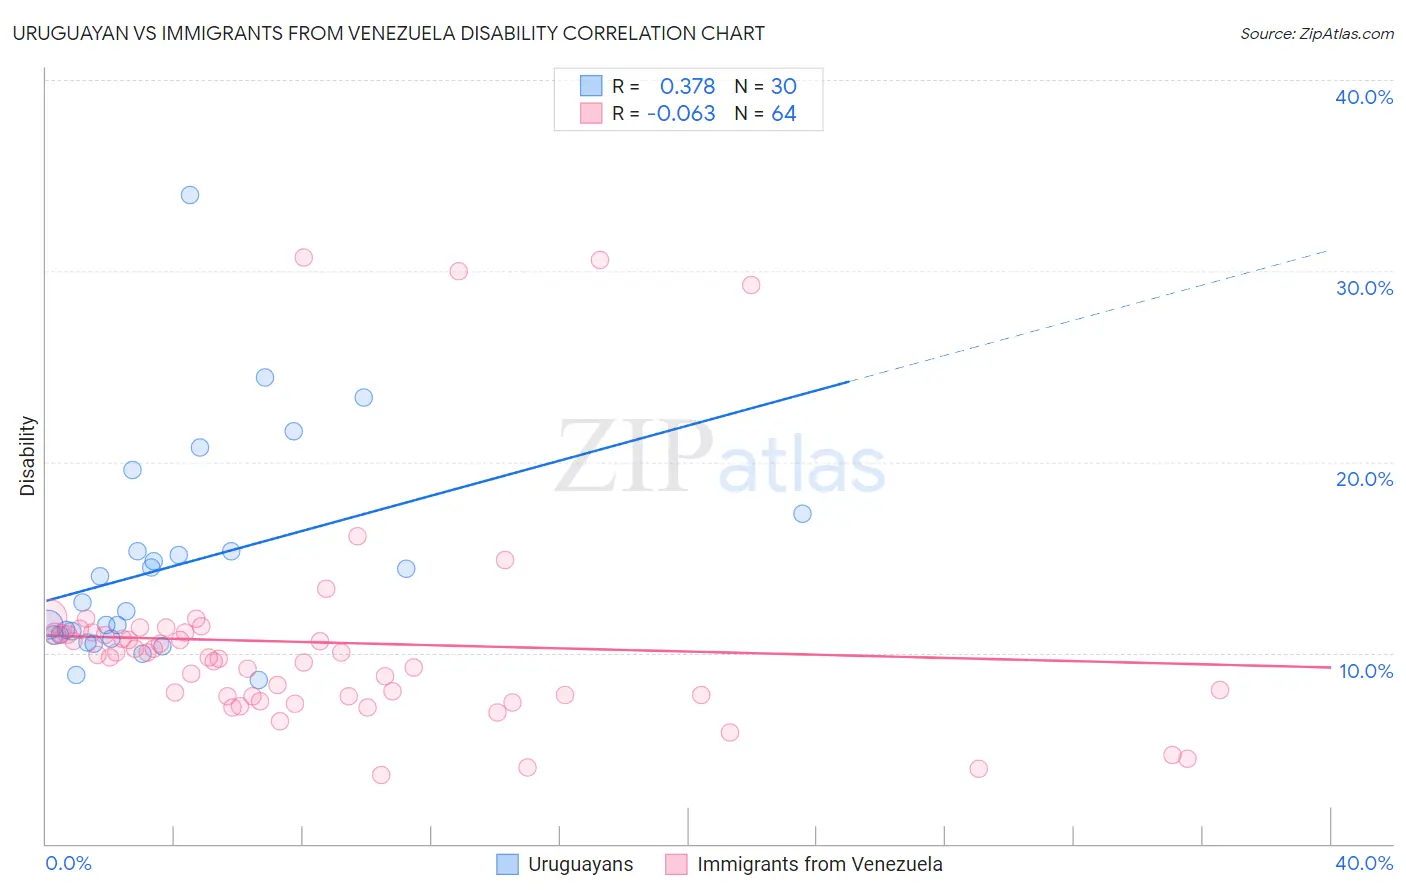Click the pink R = -0.063 legend swatch
This screenshot has width=1406, height=892.
pos(591,113)
